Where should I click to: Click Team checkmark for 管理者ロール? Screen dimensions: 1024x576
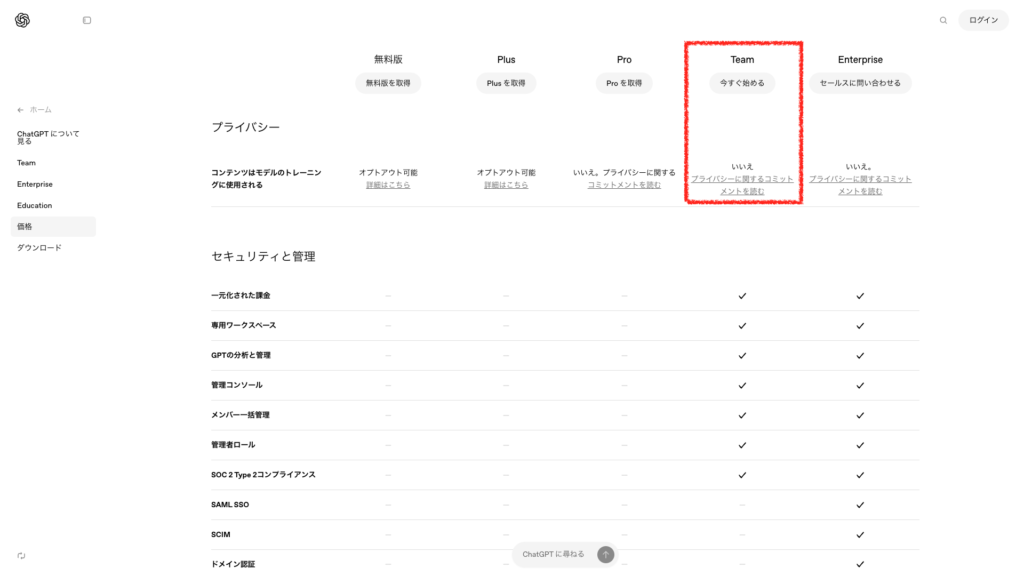coord(742,445)
